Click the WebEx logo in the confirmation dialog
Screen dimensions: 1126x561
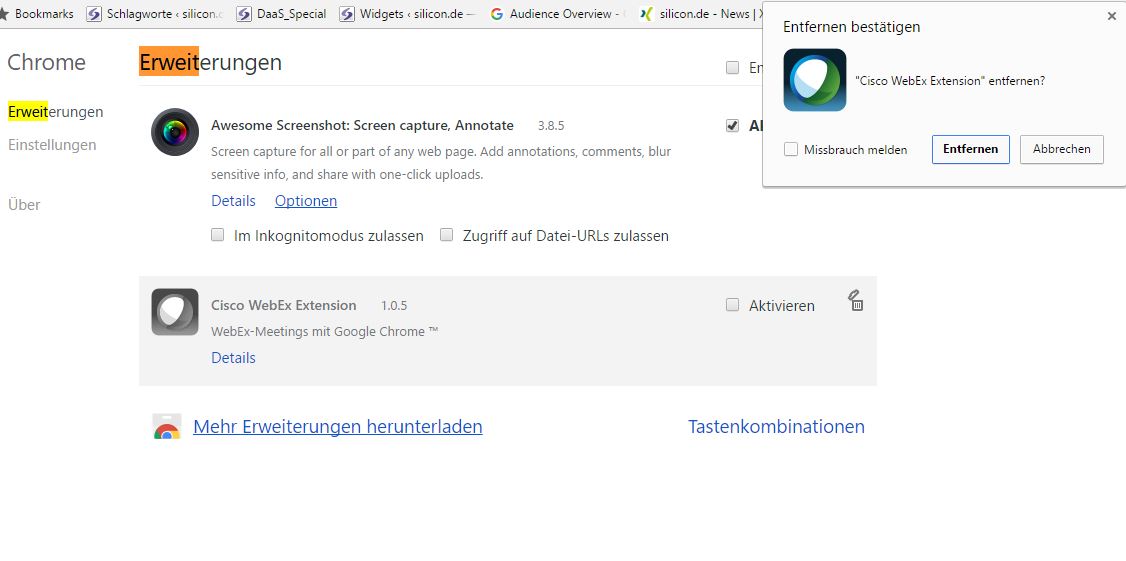coord(814,80)
